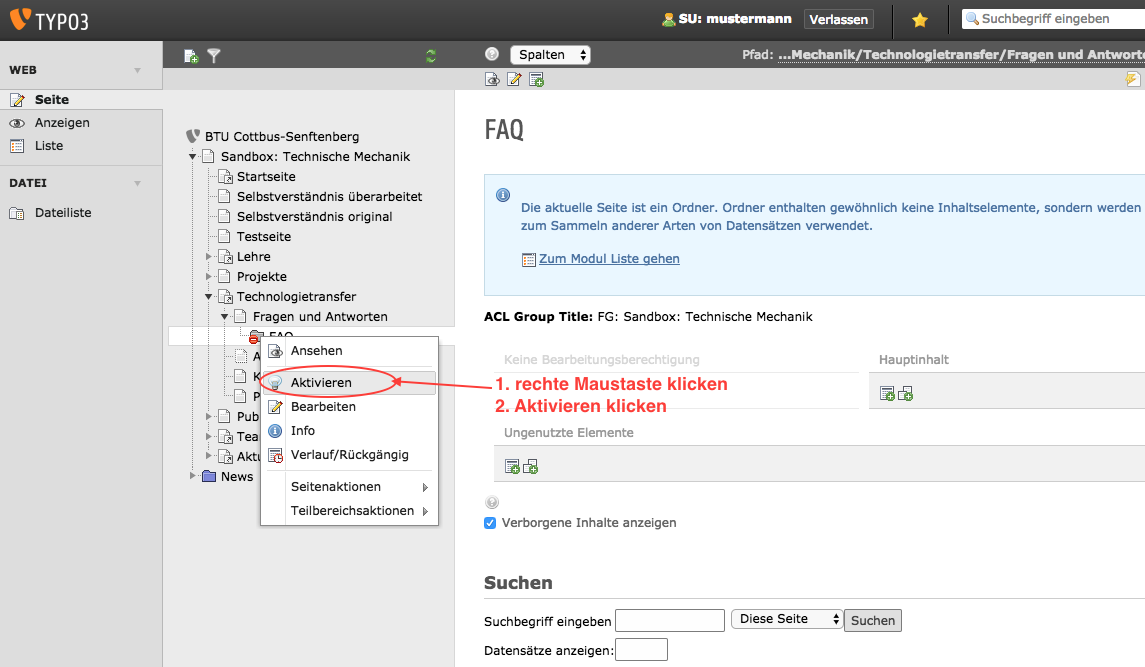
Task: Choose Aktivieren in the context menu
Action: click(321, 383)
